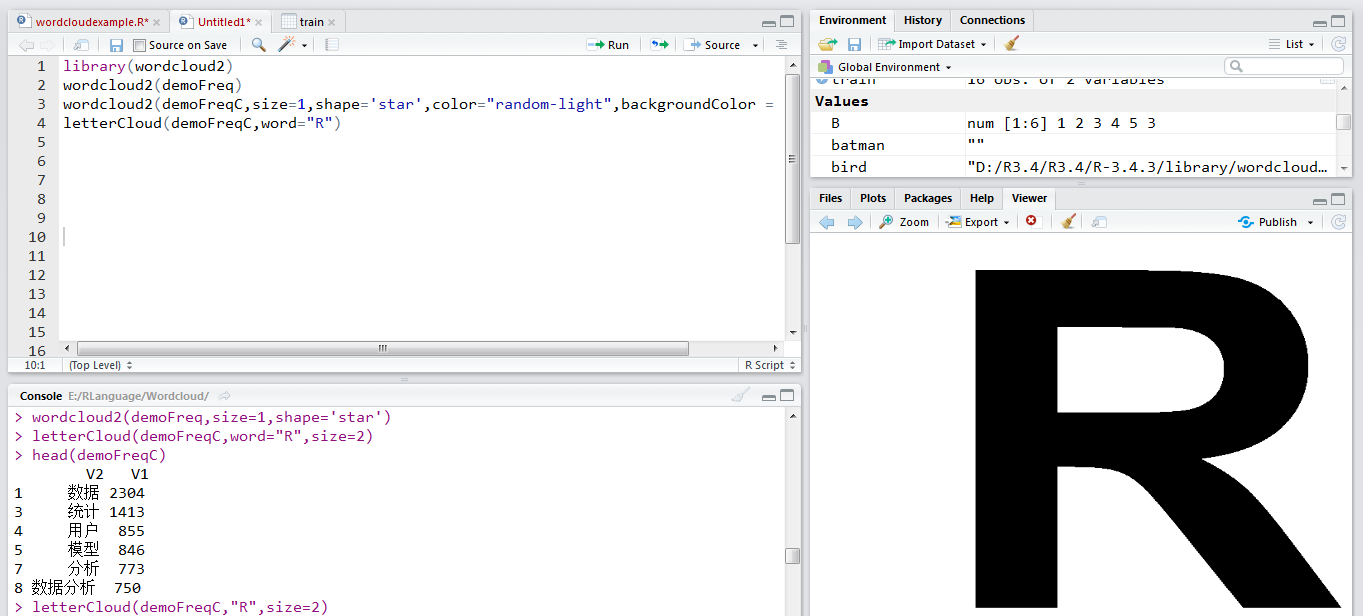Show script in new window icon
This screenshot has height=616, width=1363.
pos(82,45)
